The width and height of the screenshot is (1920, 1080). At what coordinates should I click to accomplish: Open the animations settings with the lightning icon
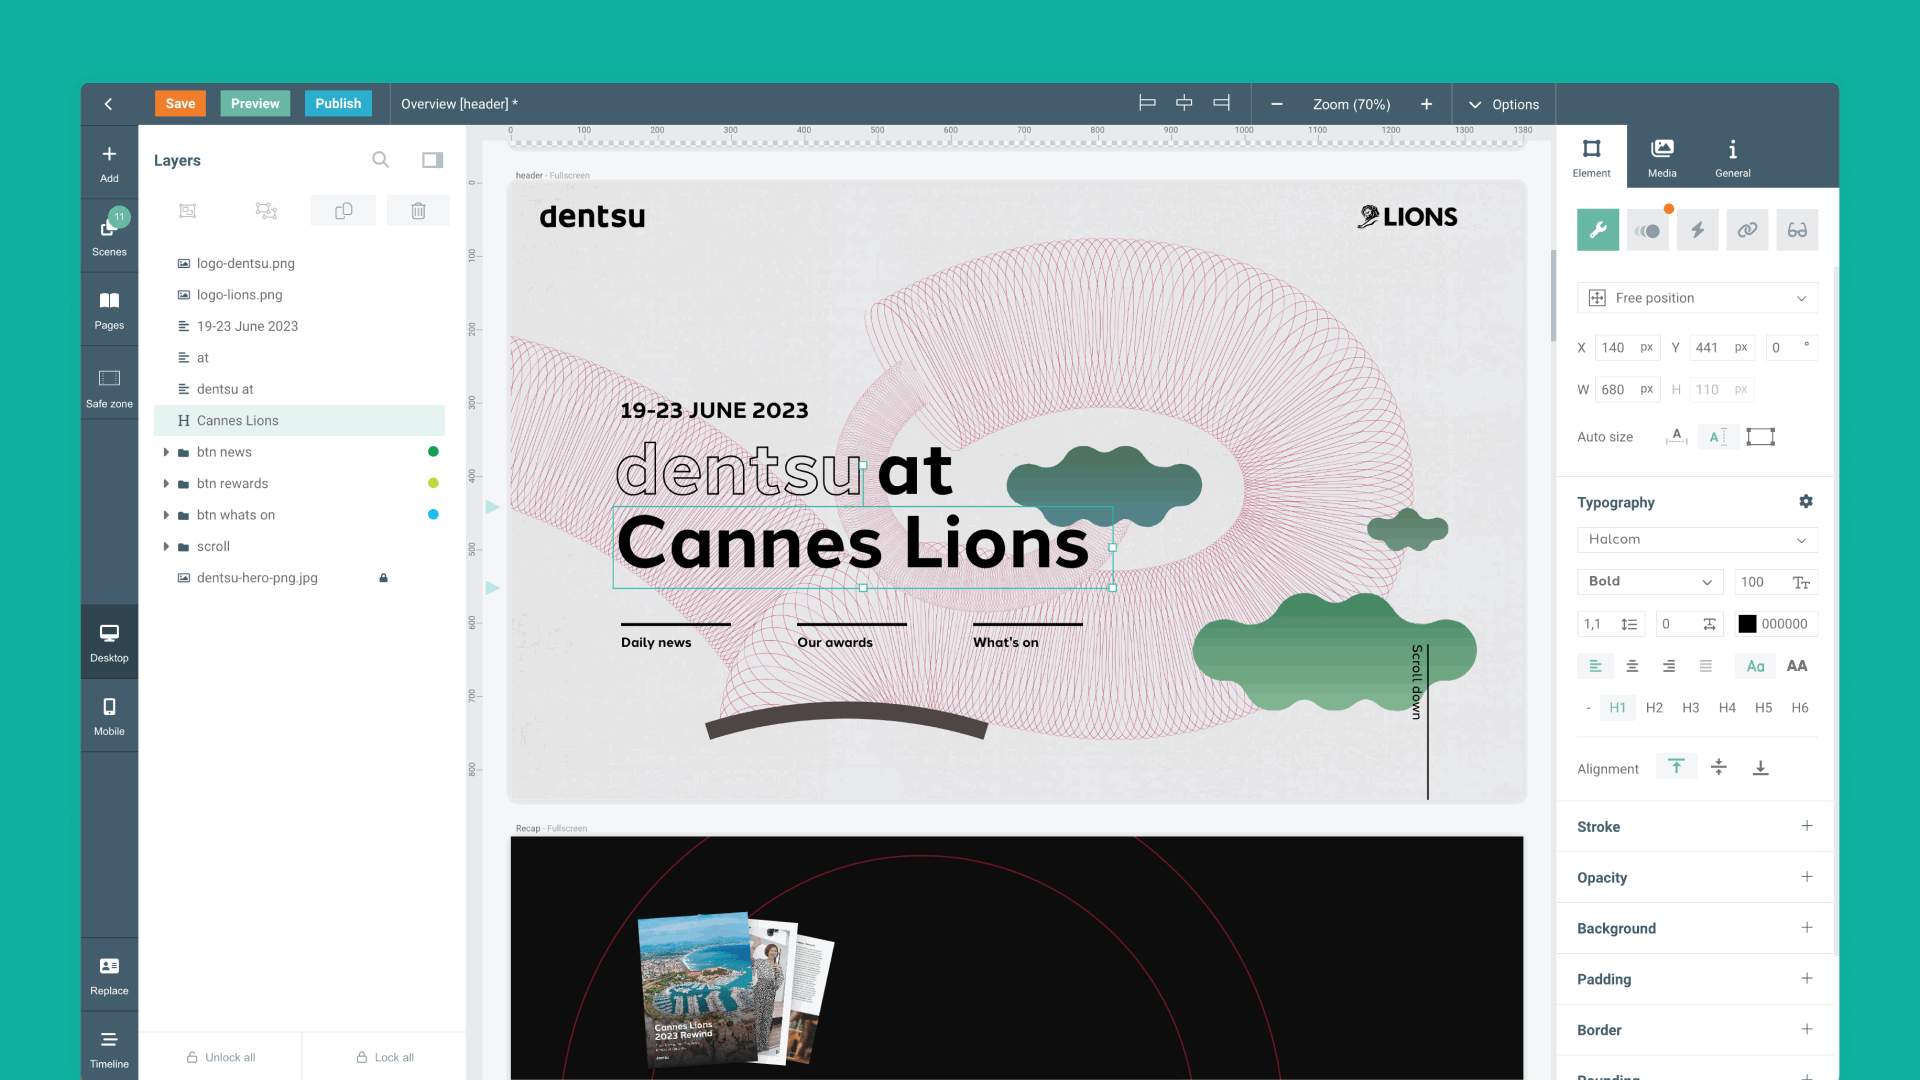[x=1697, y=229]
